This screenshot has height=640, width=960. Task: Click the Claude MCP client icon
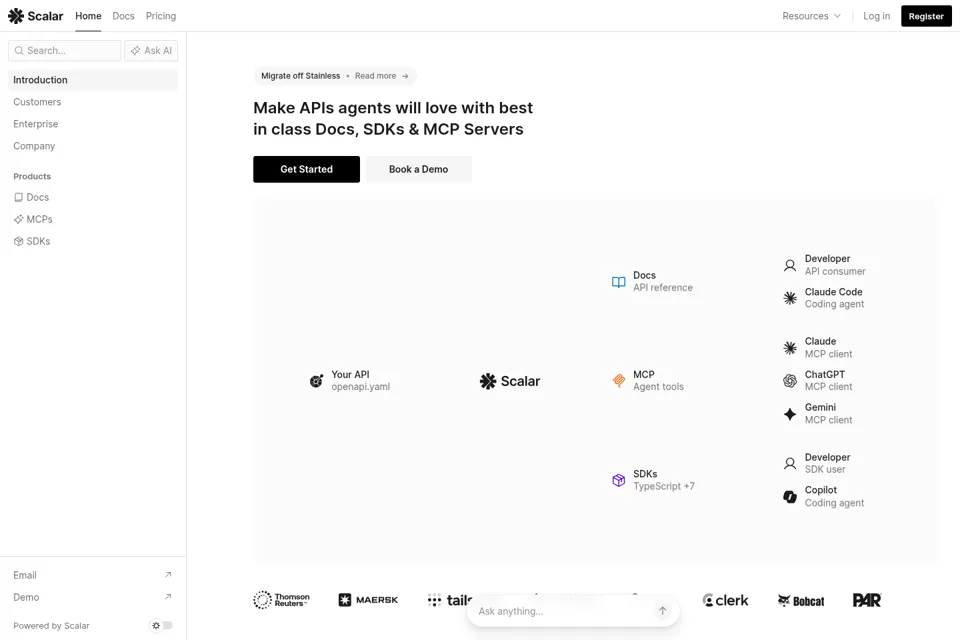(x=790, y=348)
